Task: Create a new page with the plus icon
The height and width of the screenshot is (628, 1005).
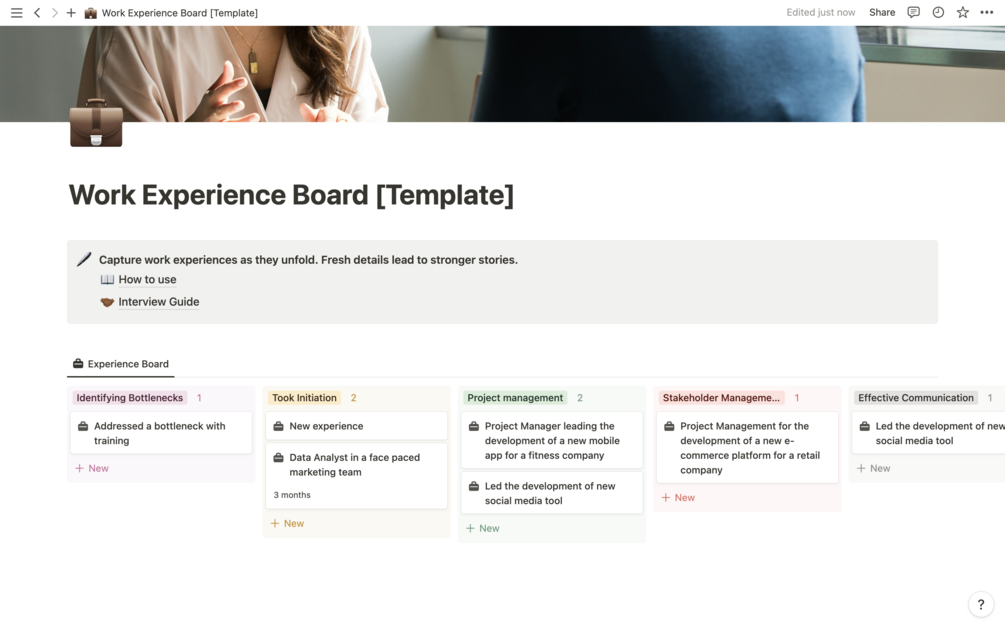Action: coord(70,13)
